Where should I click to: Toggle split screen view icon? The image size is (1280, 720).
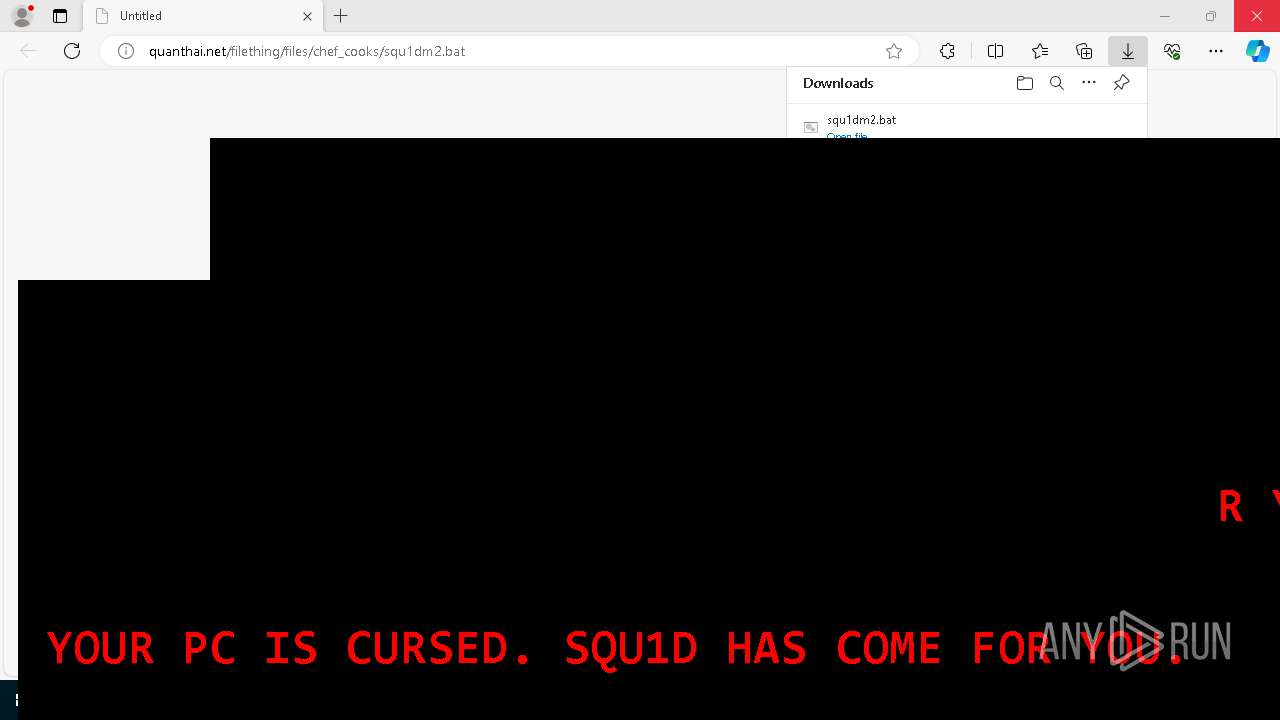[995, 51]
